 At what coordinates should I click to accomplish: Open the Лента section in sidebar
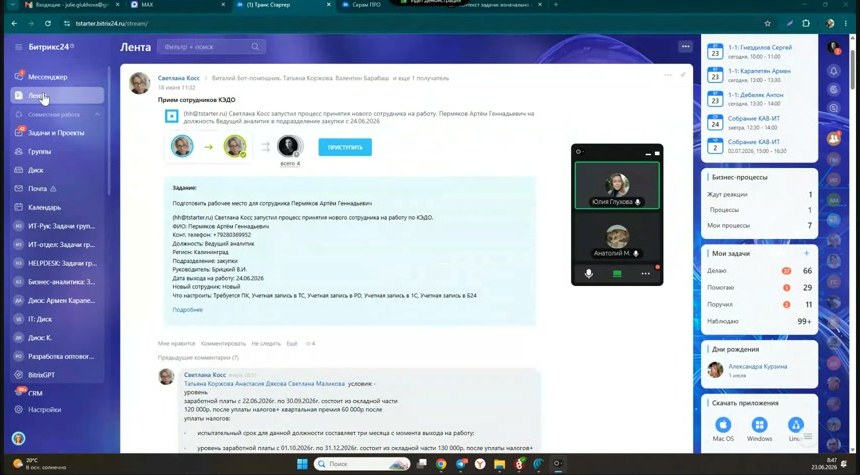pos(57,95)
